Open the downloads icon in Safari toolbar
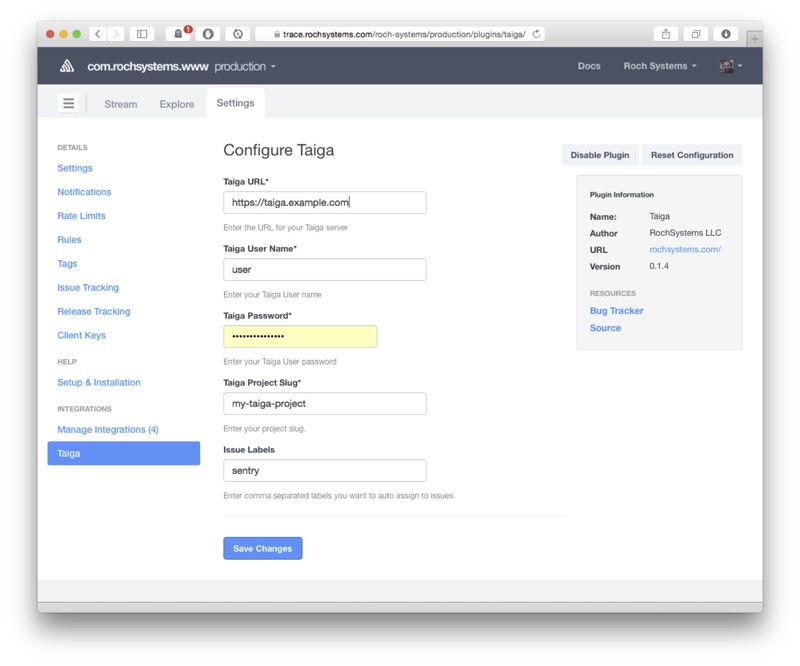This screenshot has width=800, height=666. [x=726, y=34]
